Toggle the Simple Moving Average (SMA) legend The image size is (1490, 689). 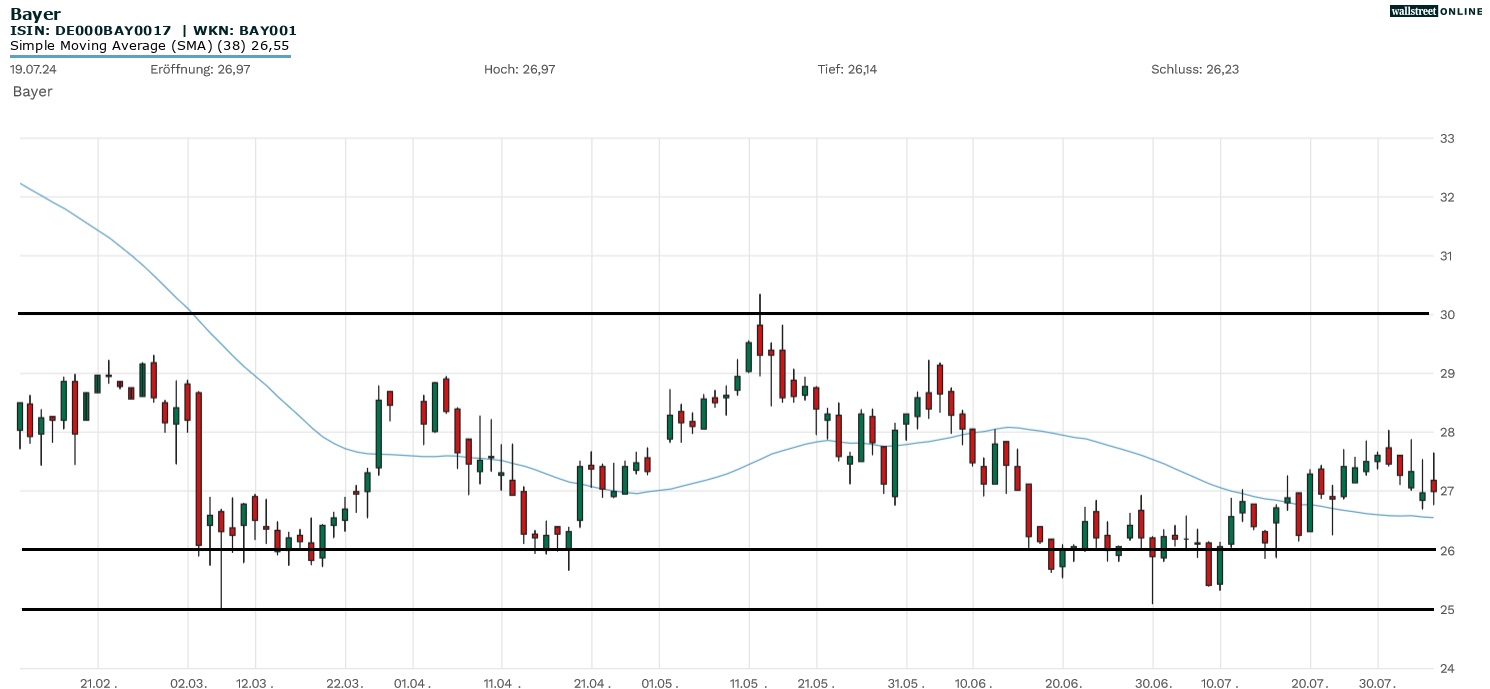150,46
